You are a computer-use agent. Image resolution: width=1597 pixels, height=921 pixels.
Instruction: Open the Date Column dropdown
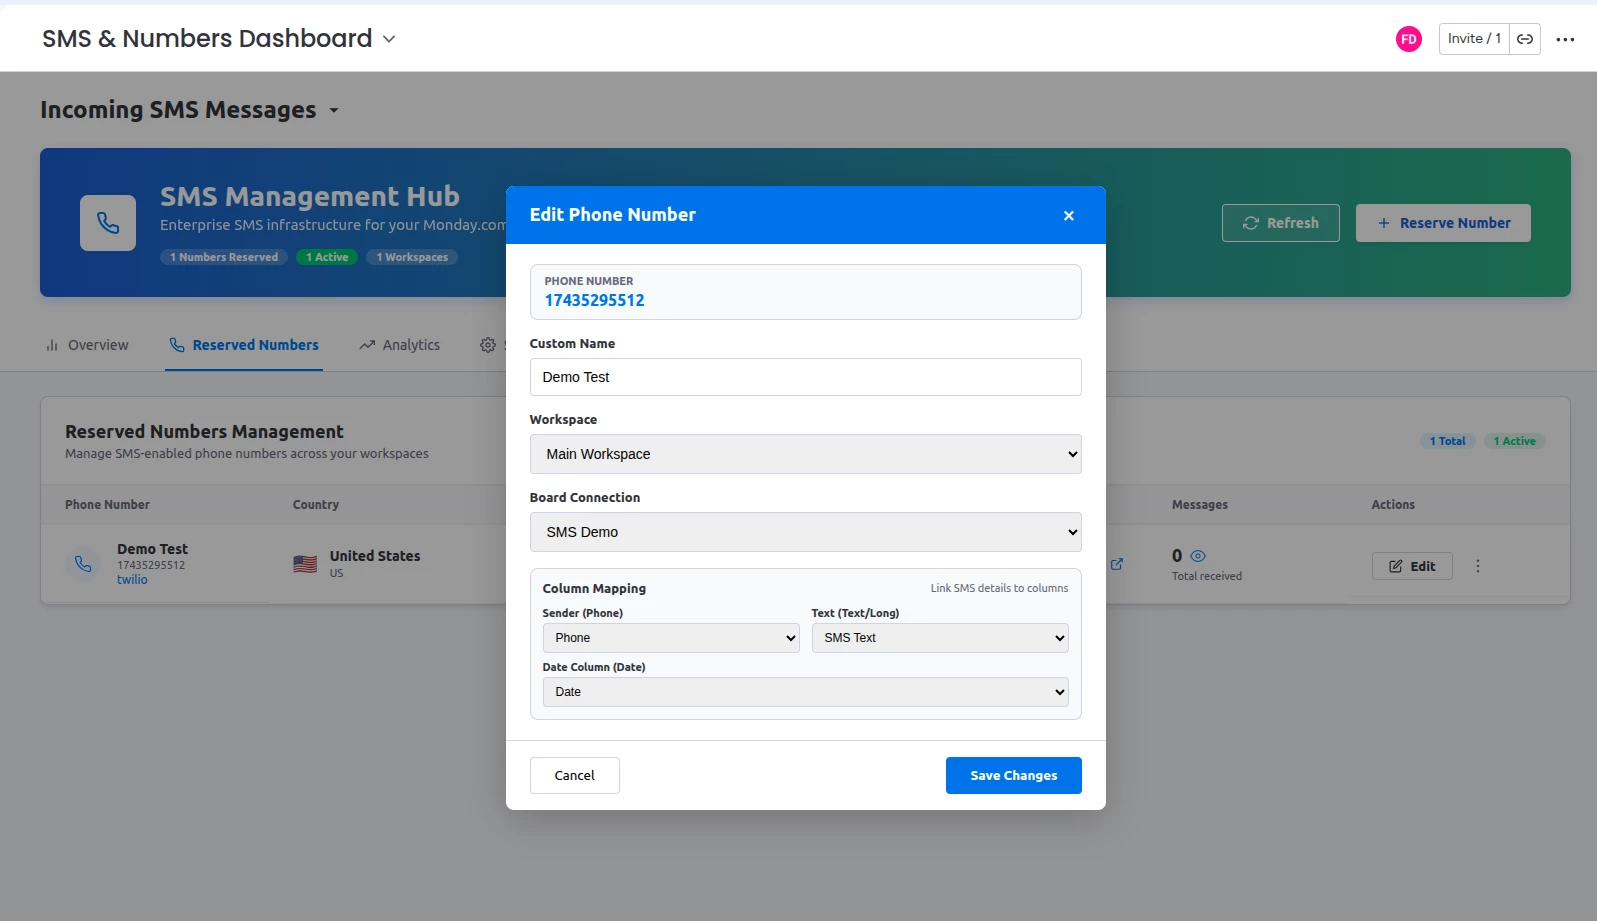coord(805,692)
